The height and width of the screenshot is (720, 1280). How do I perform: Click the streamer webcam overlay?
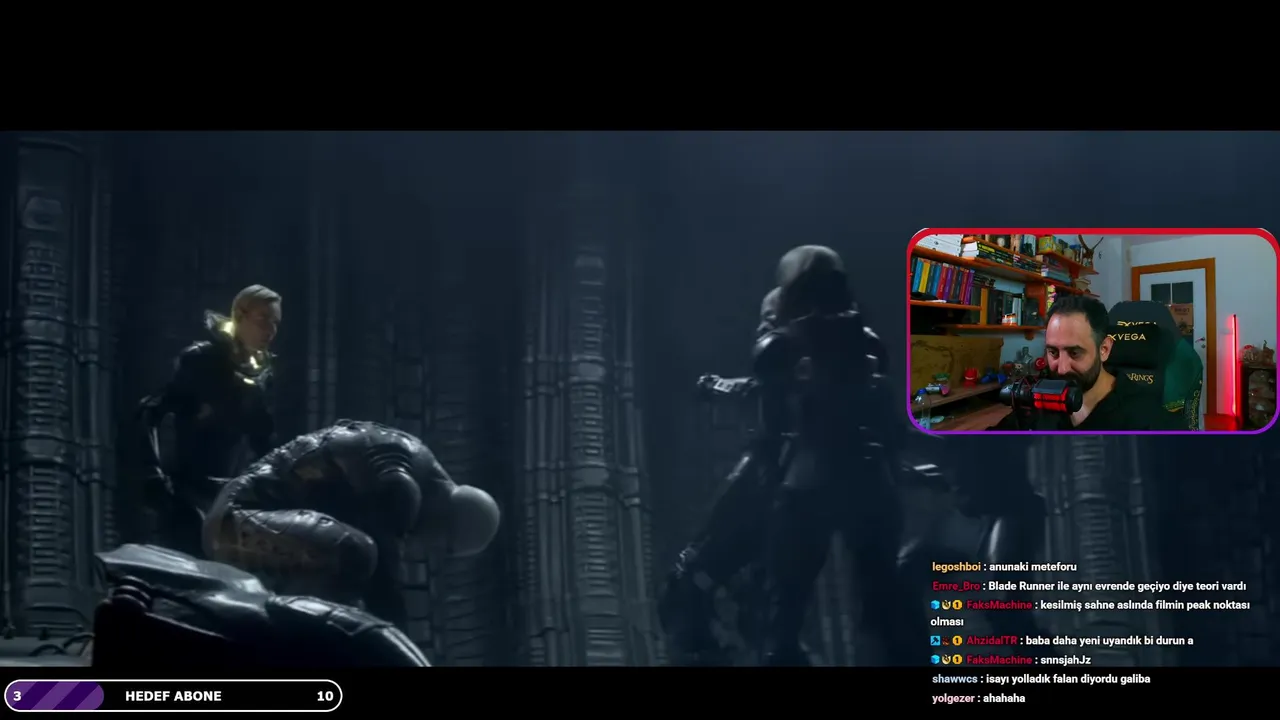[1093, 331]
